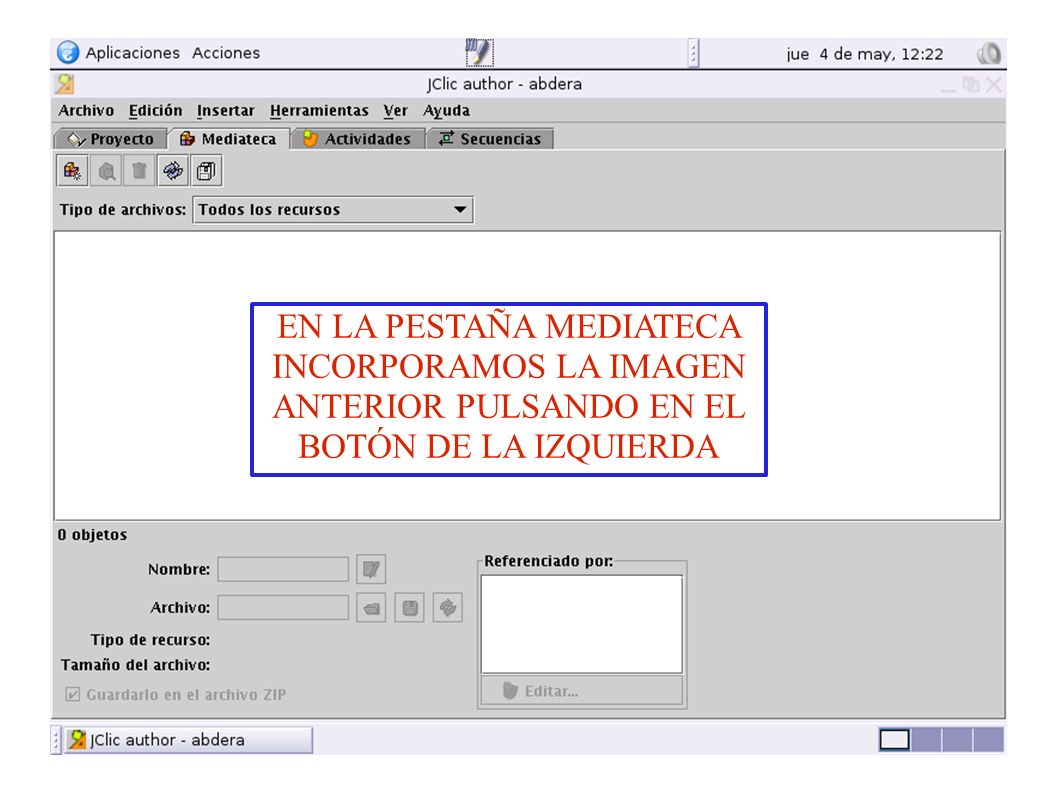Open the Insertar menu
1058x793 pixels.
[x=225, y=111]
